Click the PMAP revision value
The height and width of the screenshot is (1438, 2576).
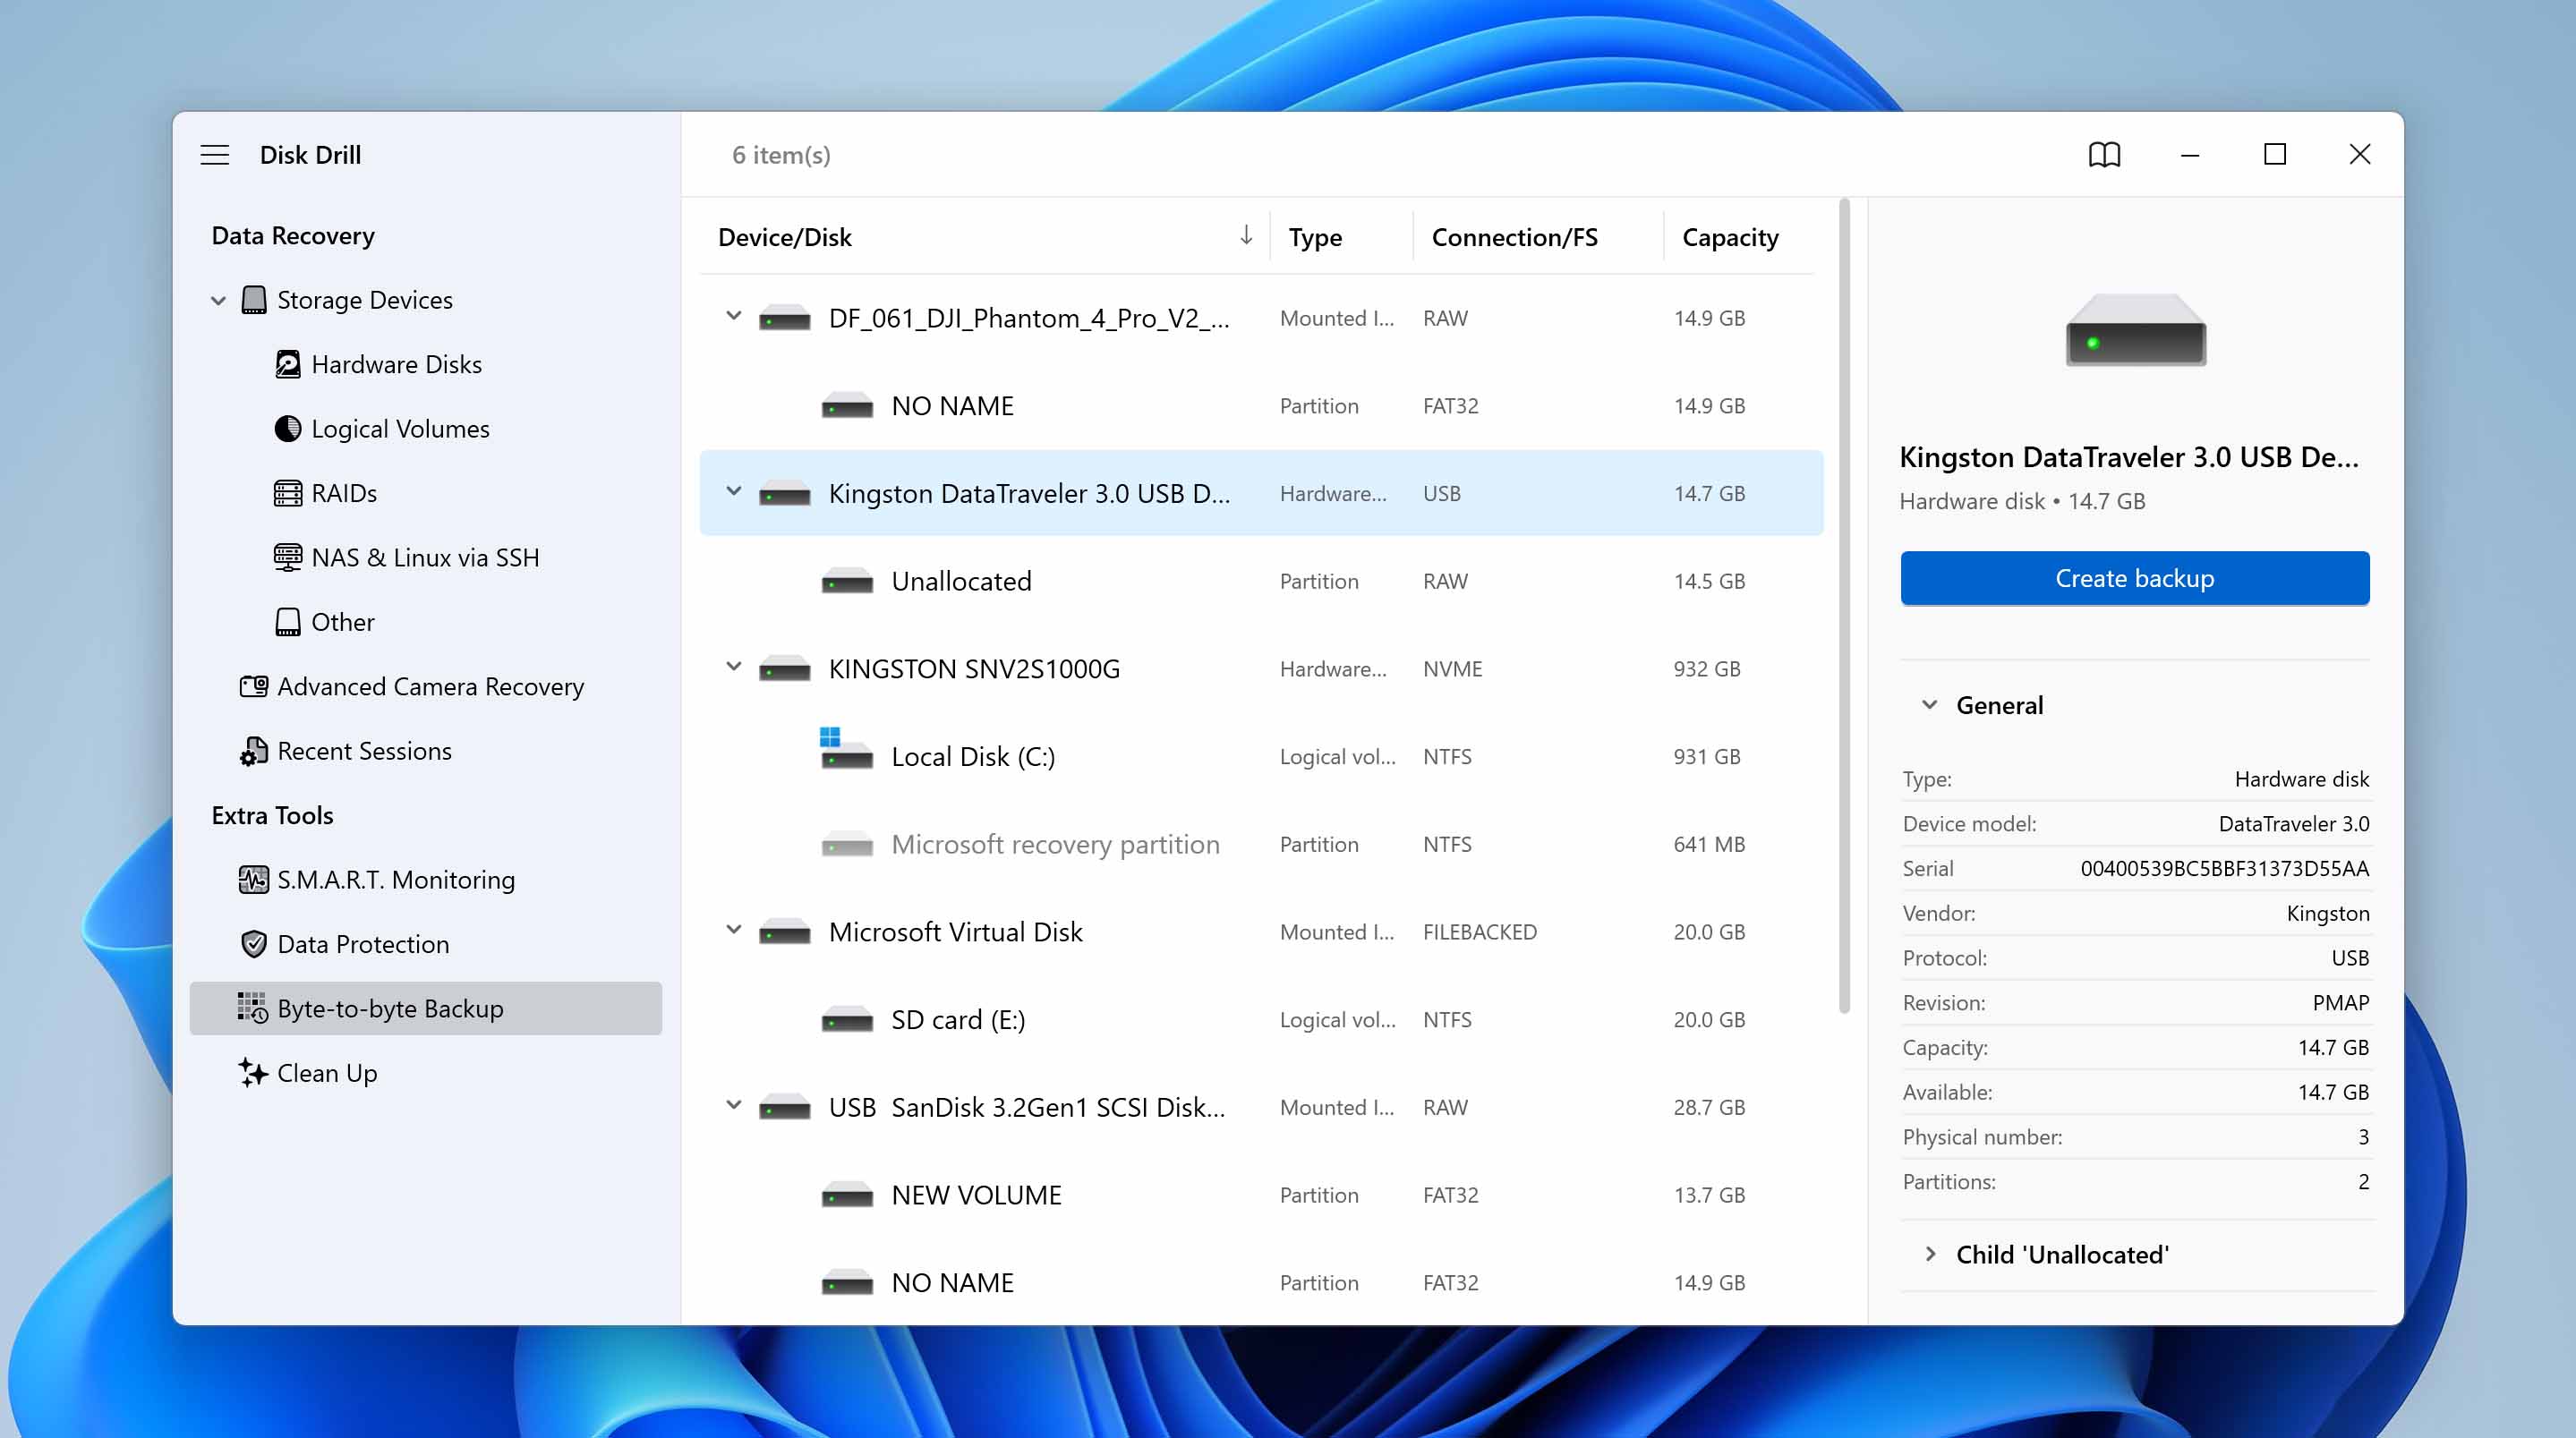[x=2340, y=1003]
